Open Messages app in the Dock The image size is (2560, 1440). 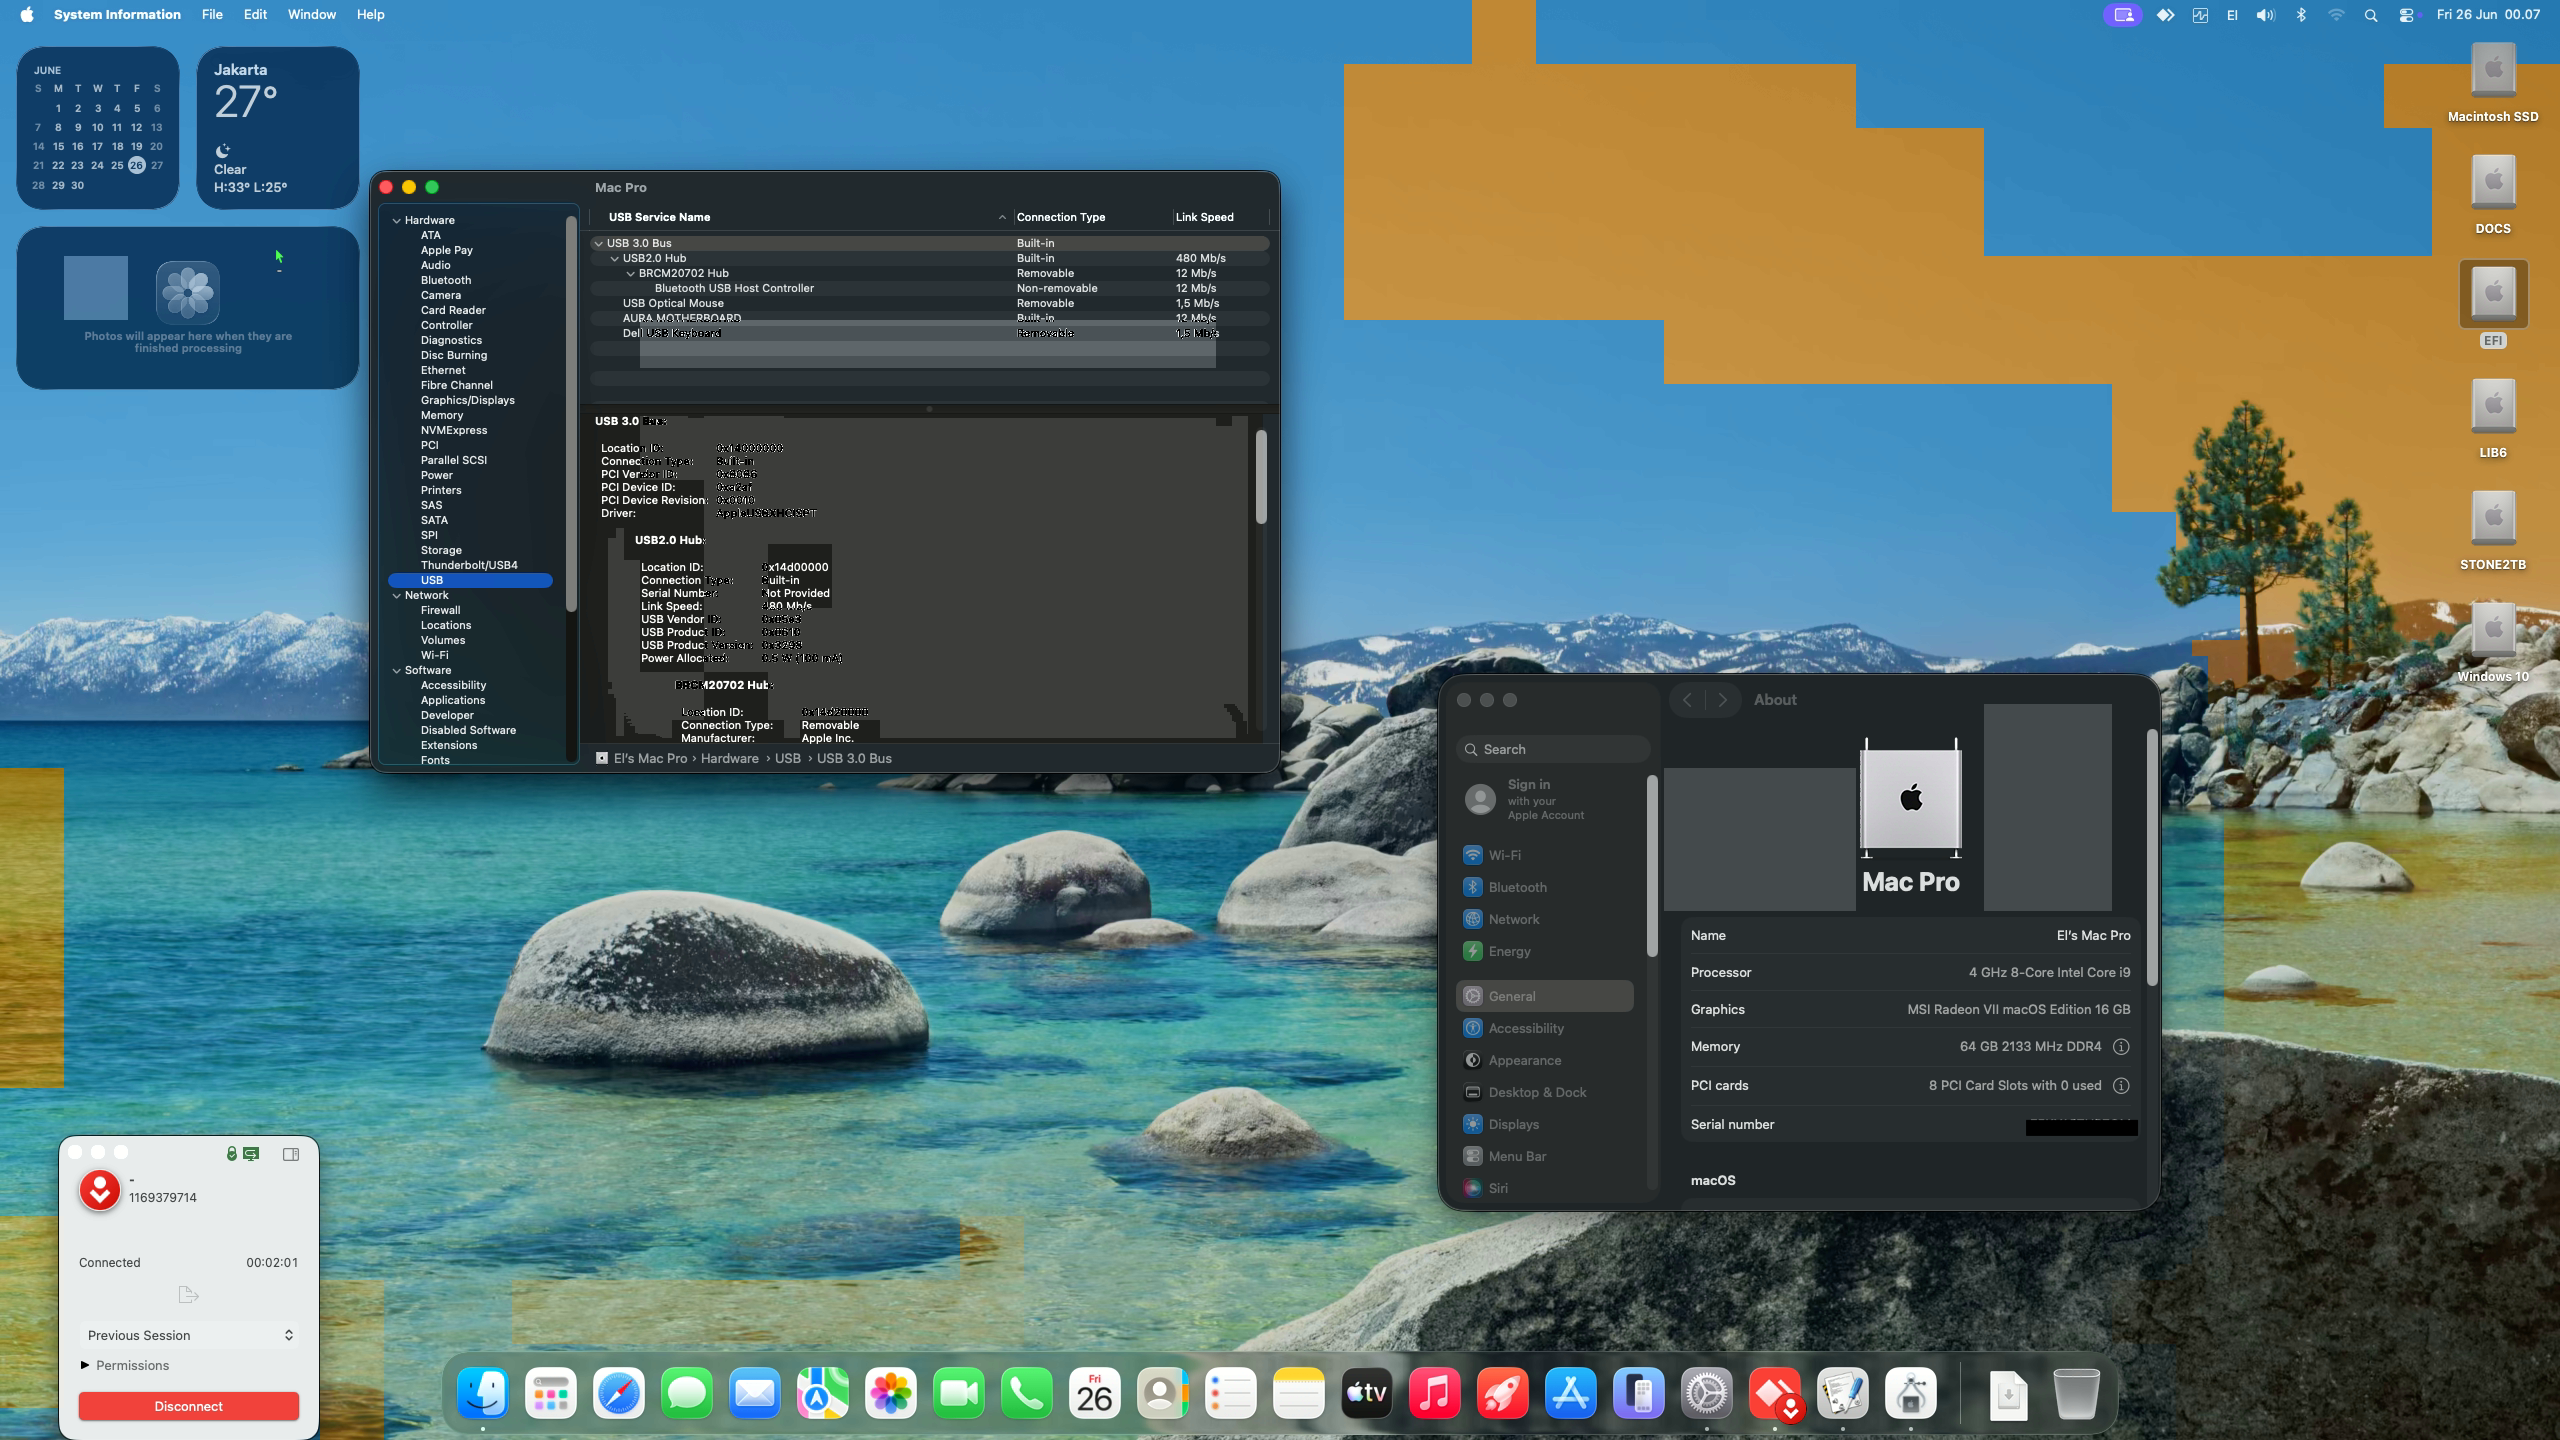click(x=687, y=1393)
